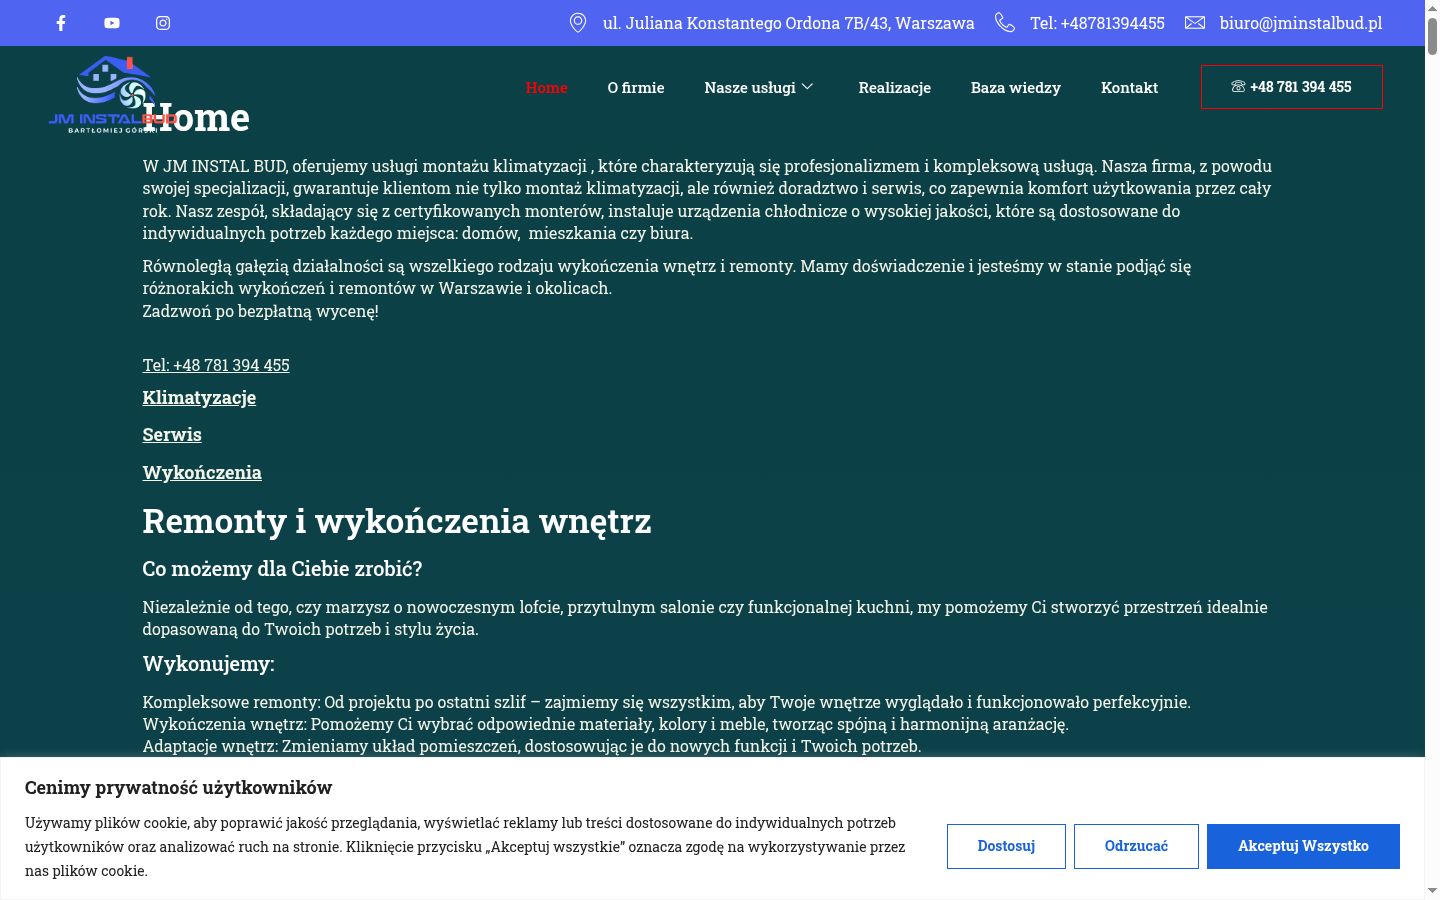
Task: Click the Co możemy dla Ciebie zrobić? subheading
Action: click(283, 569)
